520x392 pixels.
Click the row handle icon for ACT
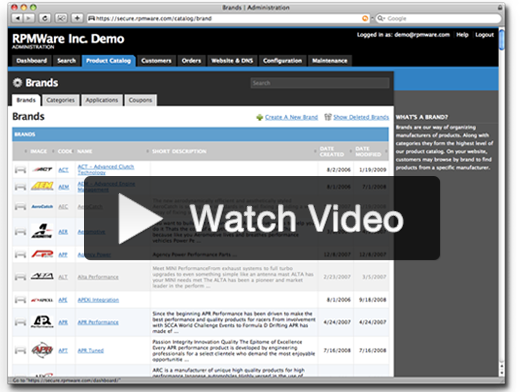(x=20, y=170)
